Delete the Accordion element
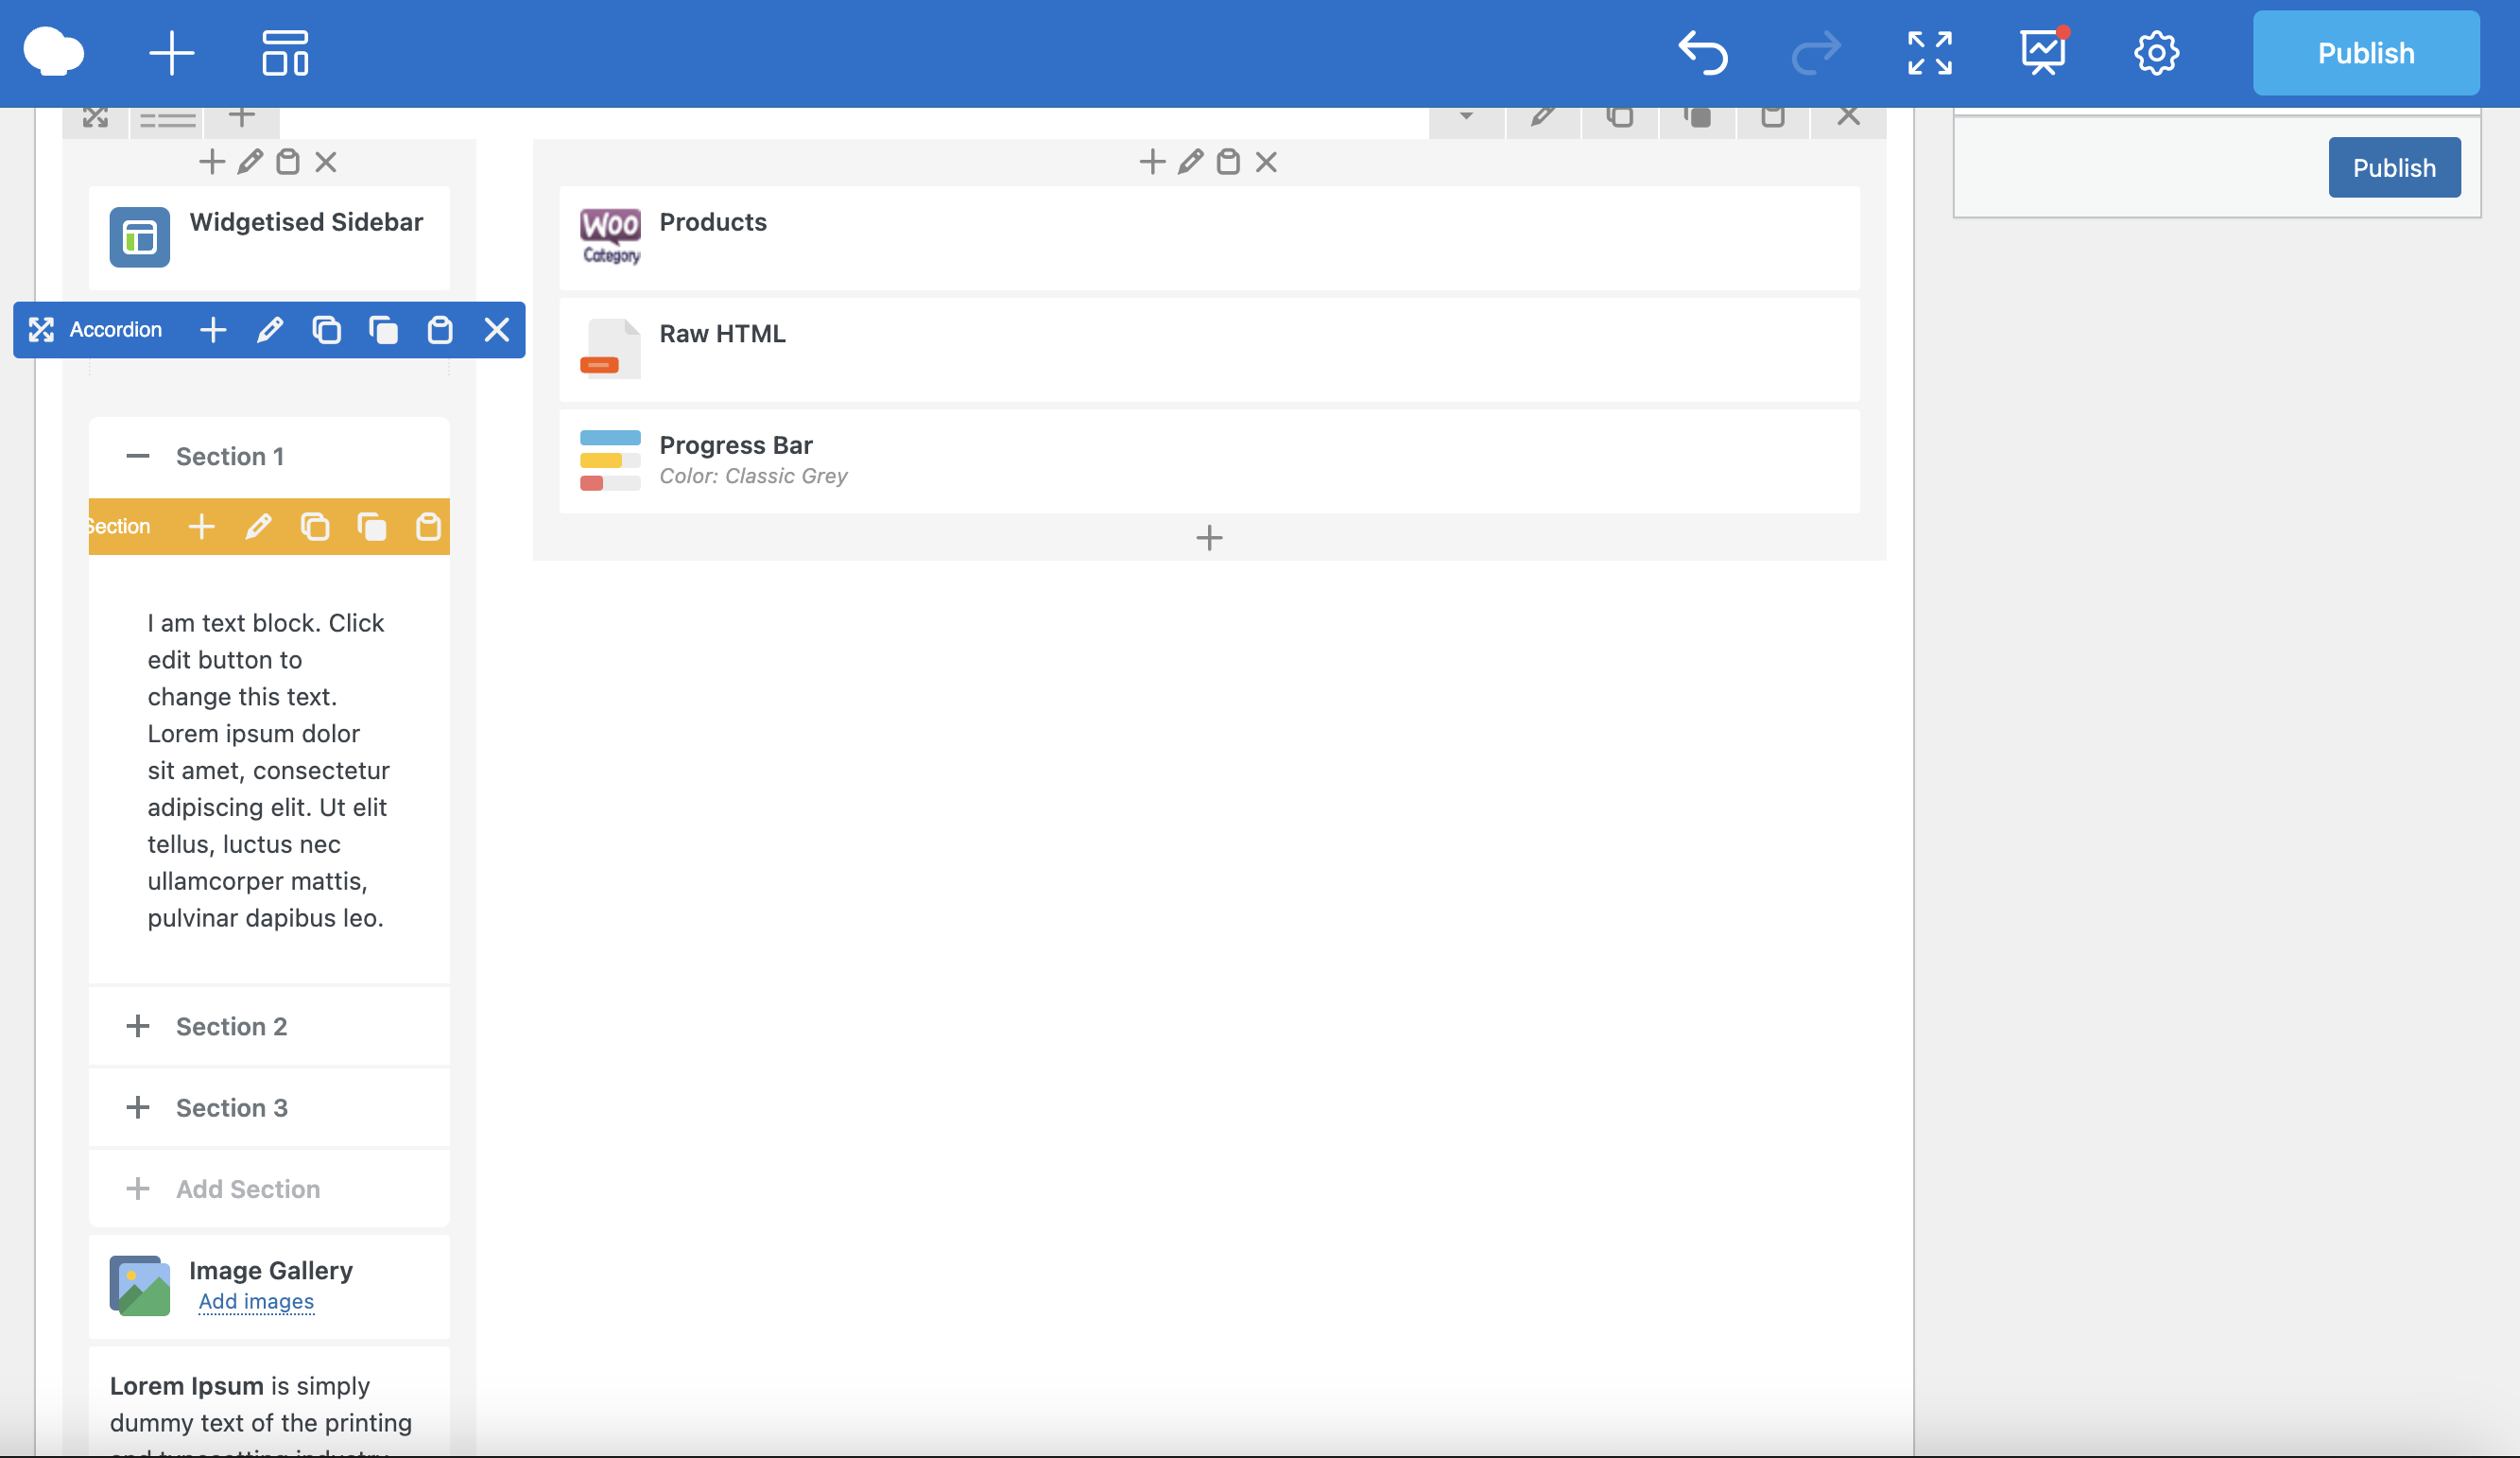Screen dimensions: 2520x1458 tap(497, 330)
